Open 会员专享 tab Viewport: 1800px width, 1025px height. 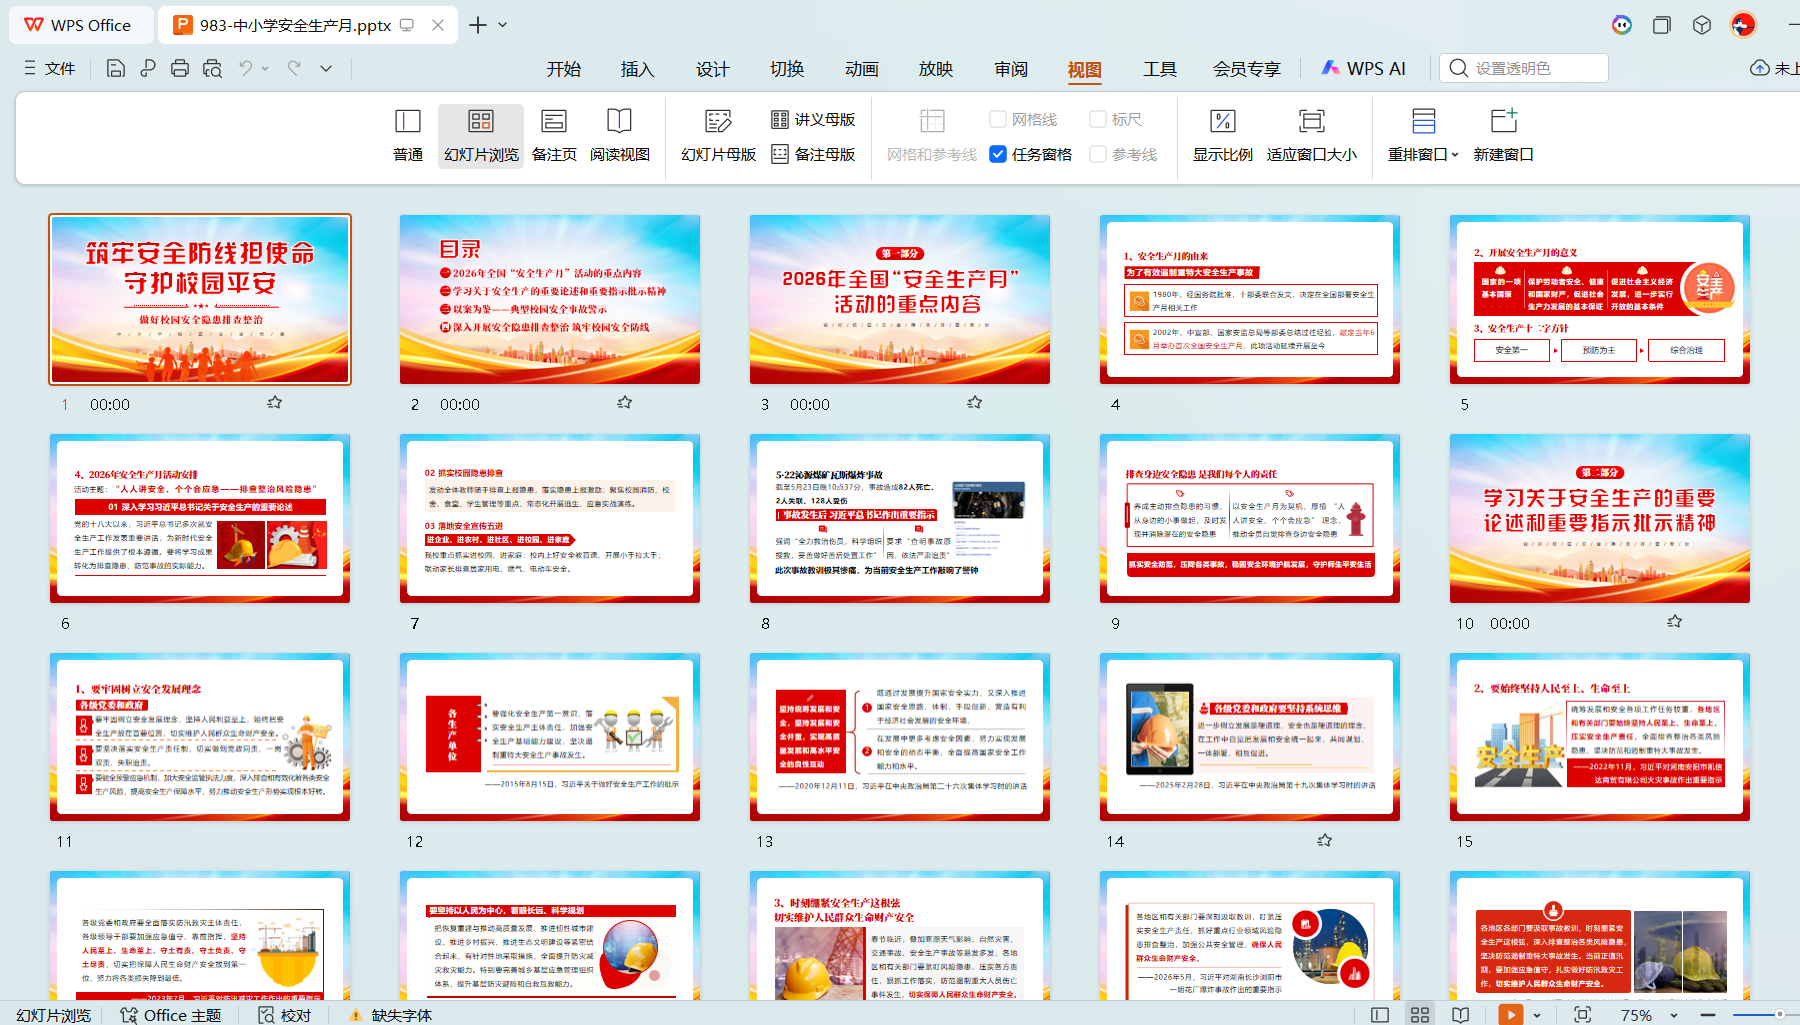point(1247,68)
